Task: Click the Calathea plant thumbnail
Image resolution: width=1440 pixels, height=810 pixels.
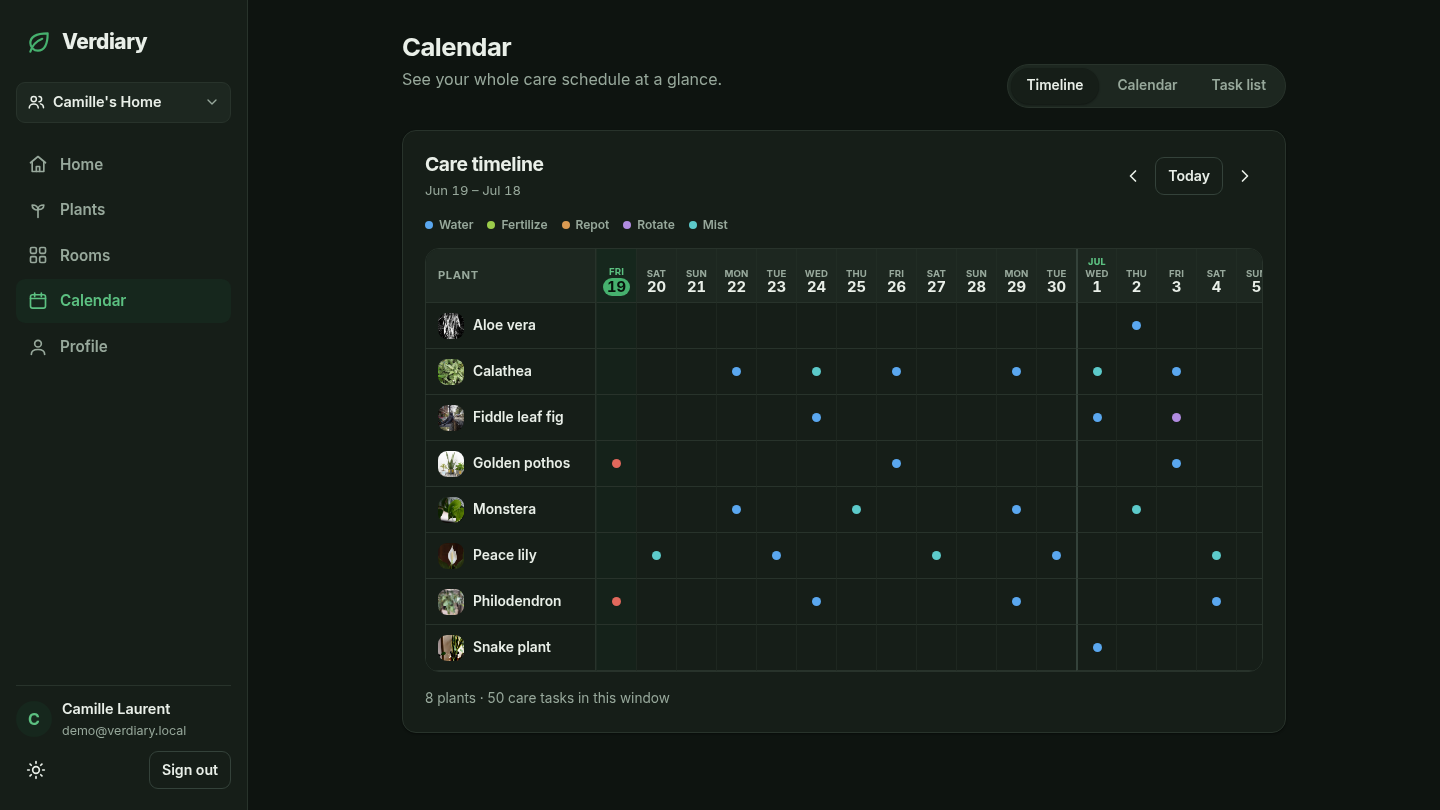Action: pos(451,371)
